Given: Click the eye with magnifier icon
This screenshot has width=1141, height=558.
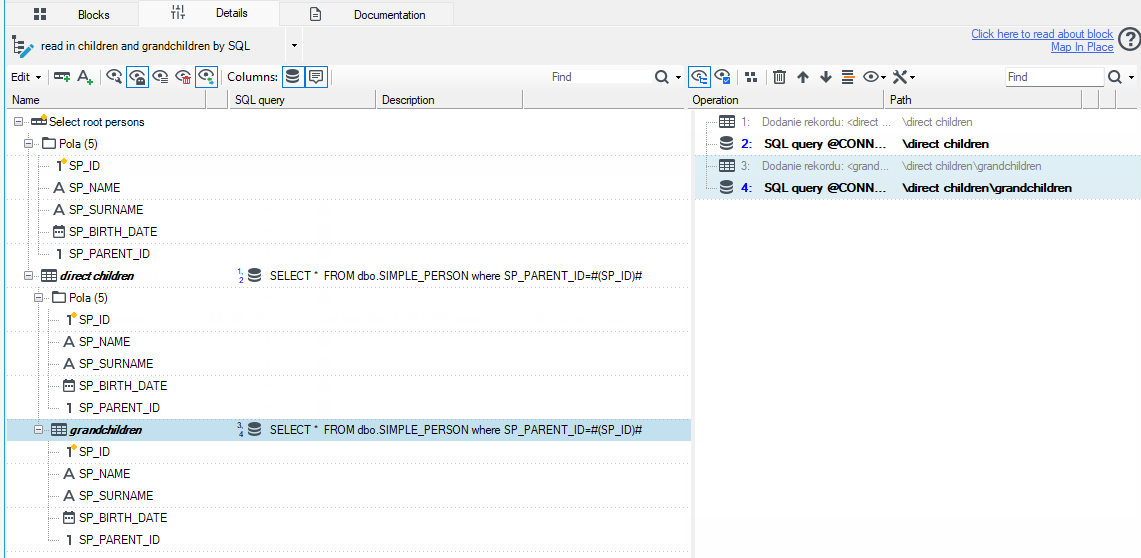Looking at the screenshot, I should 114,76.
